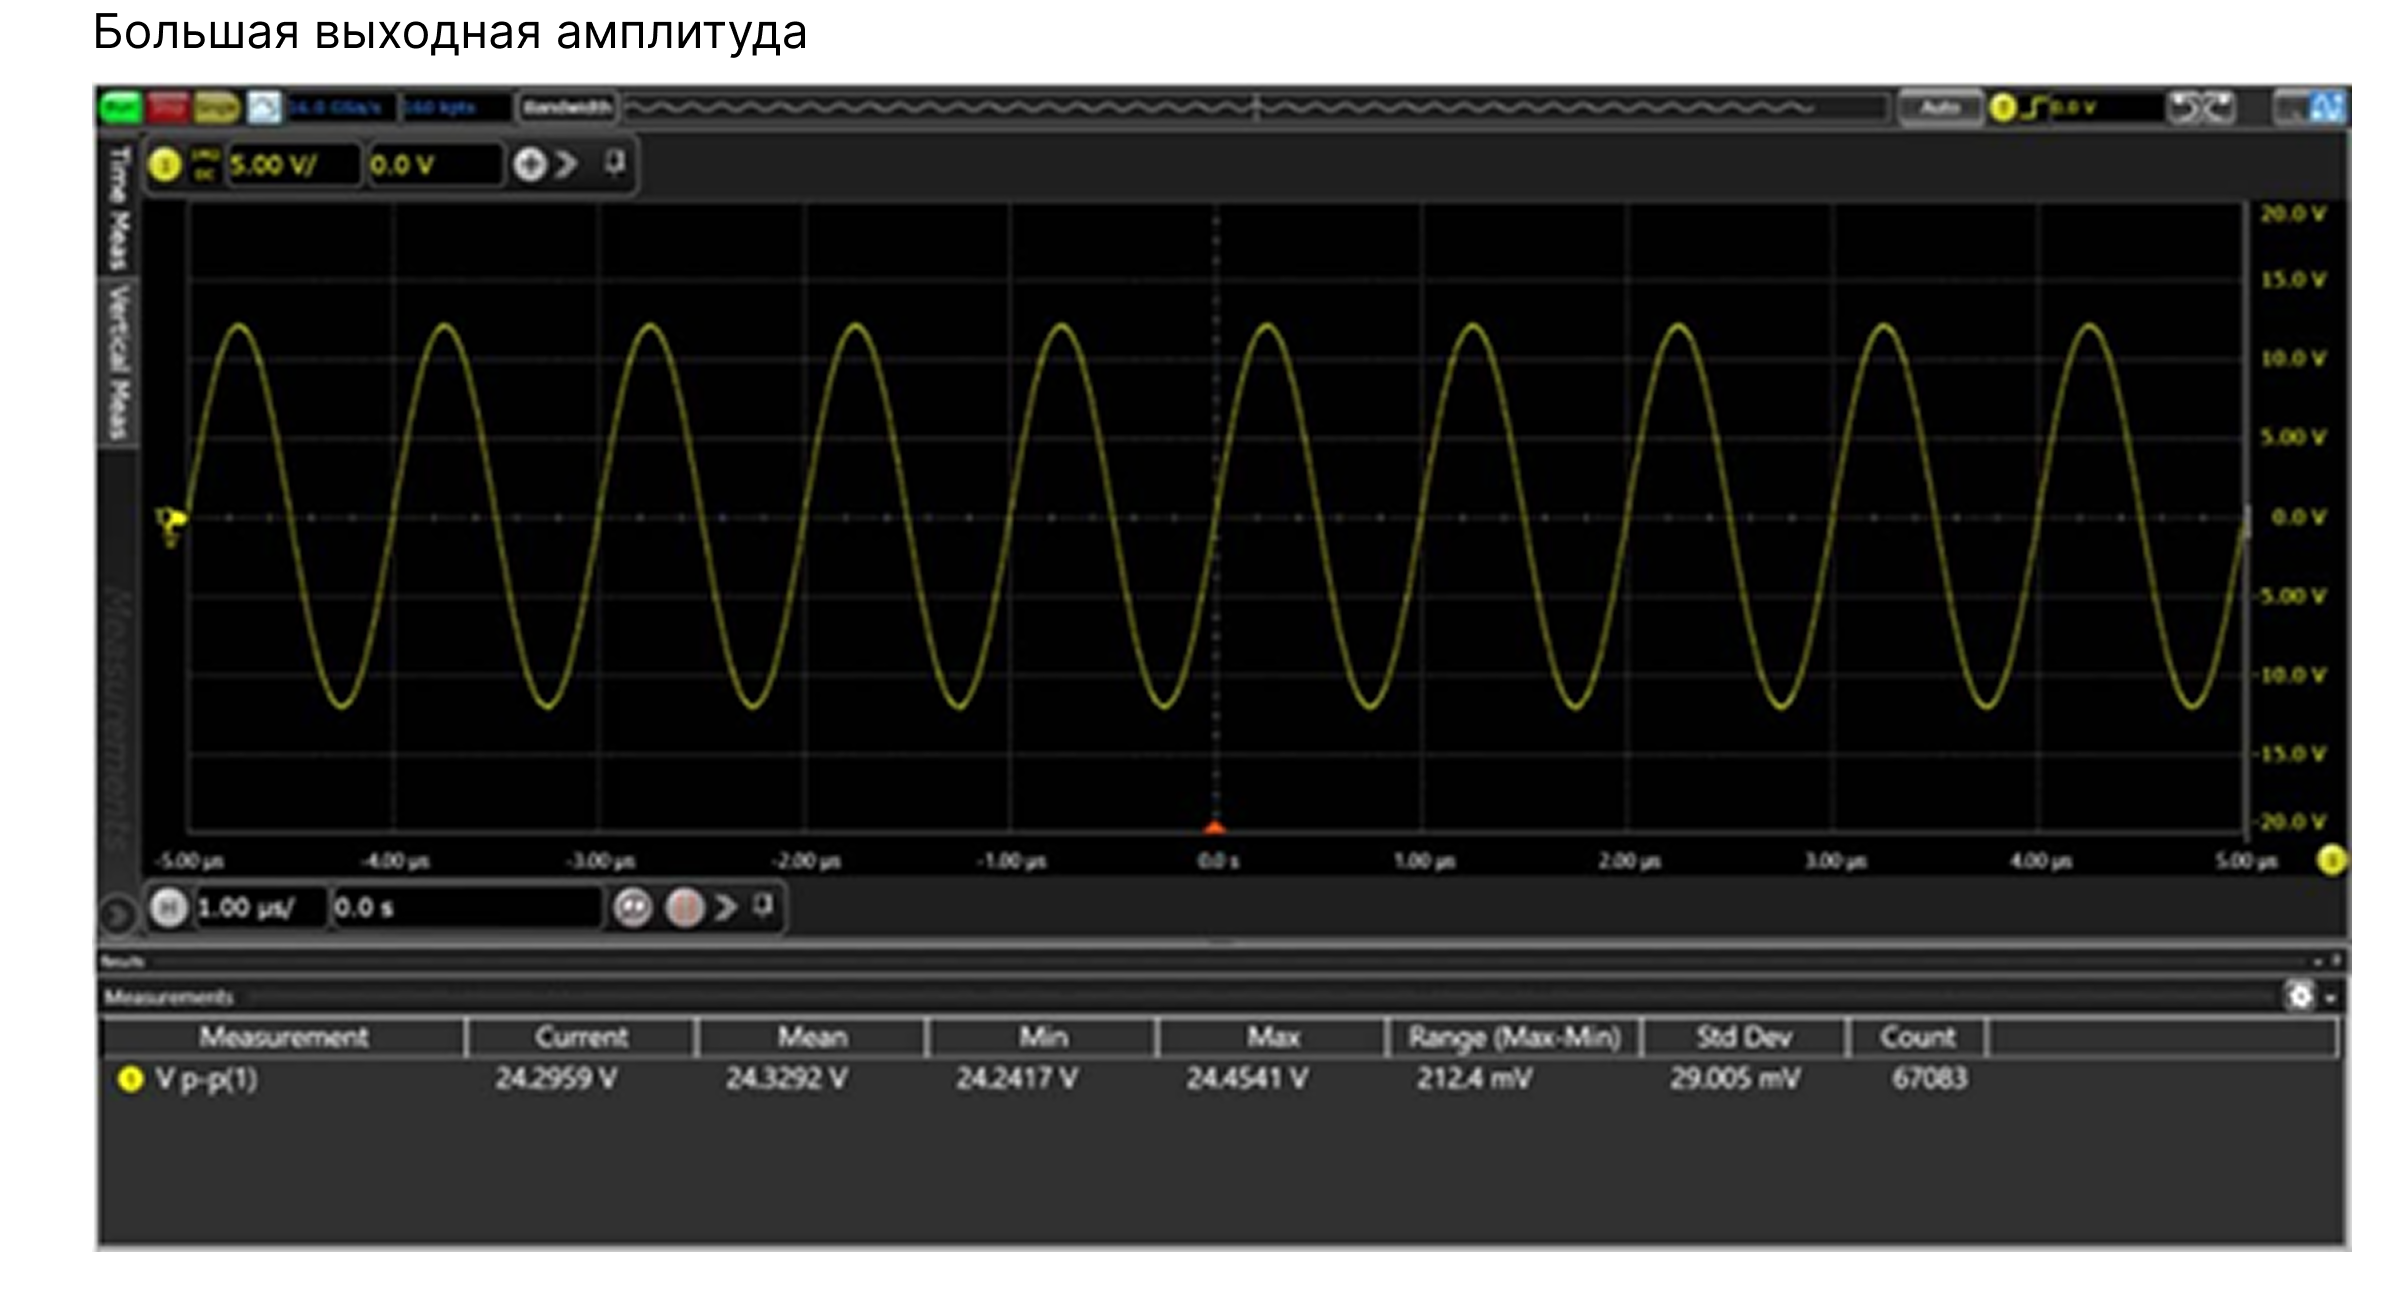Viewport: 2400px width, 1296px height.
Task: Click the blue waveform display mode icon
Action: pos(2327,108)
